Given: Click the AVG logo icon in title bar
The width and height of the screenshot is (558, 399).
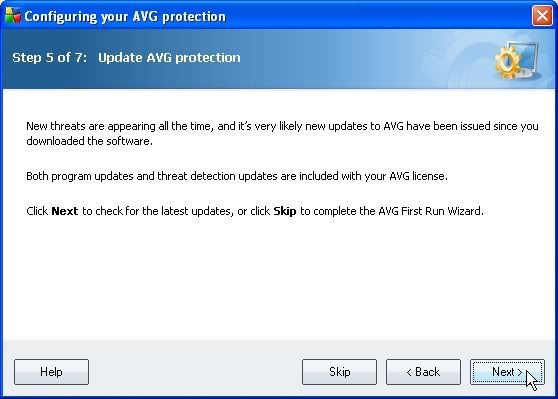Looking at the screenshot, I should (13, 16).
